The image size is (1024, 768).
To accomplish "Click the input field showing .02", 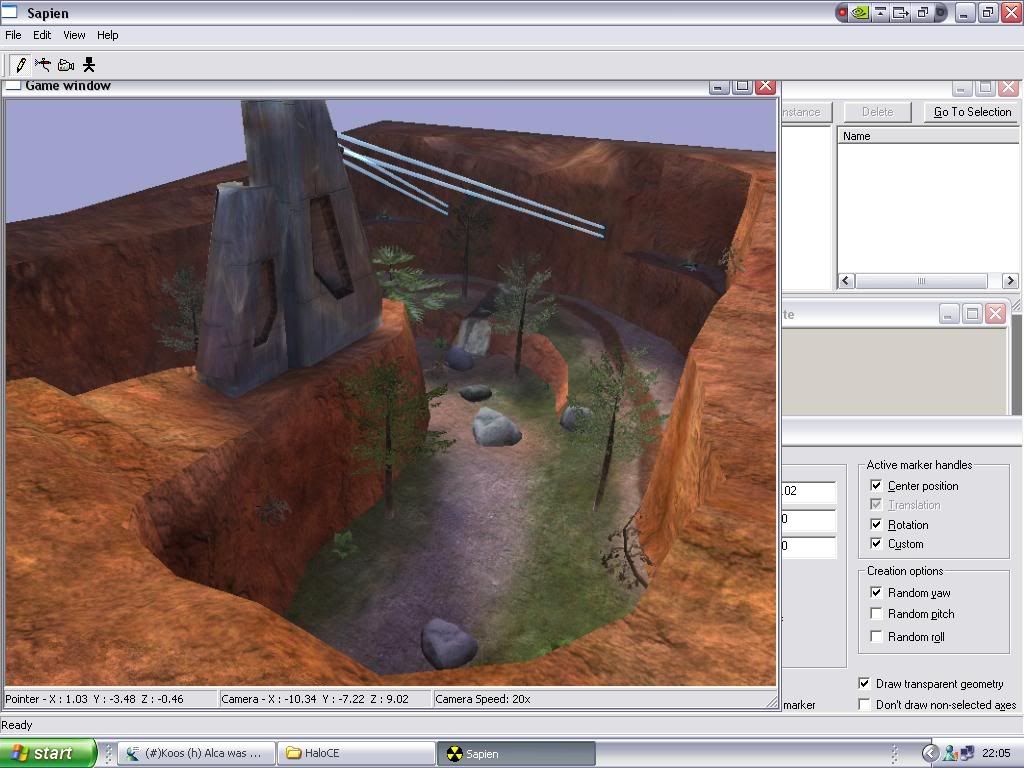I will click(x=808, y=491).
